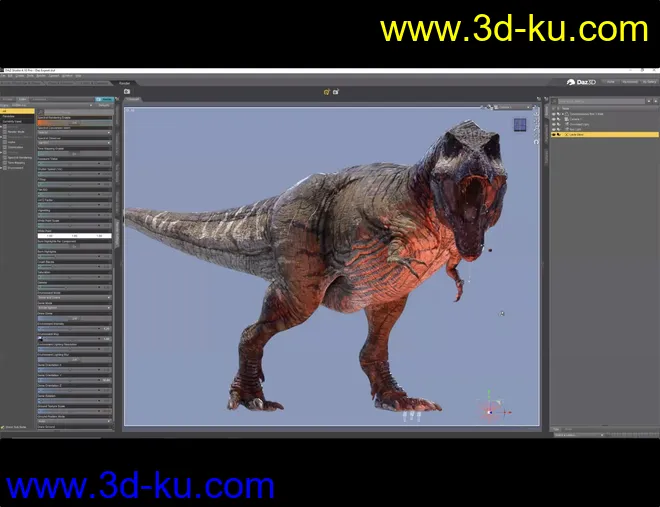Screen dimensions: 660x507
Task: Click the render camera icon in toolbar
Action: click(x=127, y=91)
